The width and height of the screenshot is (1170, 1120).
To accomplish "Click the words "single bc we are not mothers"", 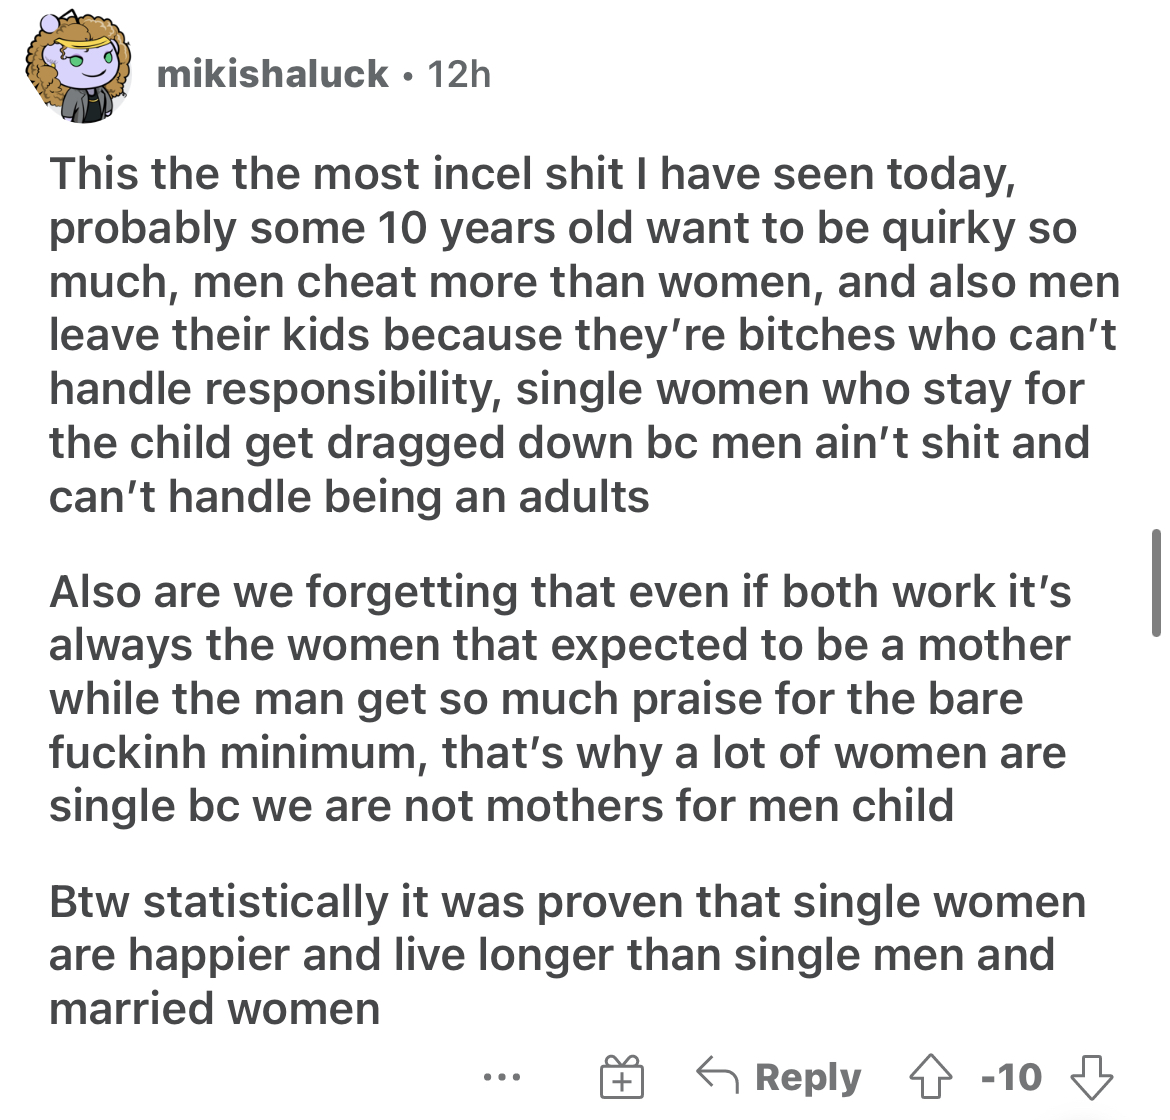I will point(356,807).
